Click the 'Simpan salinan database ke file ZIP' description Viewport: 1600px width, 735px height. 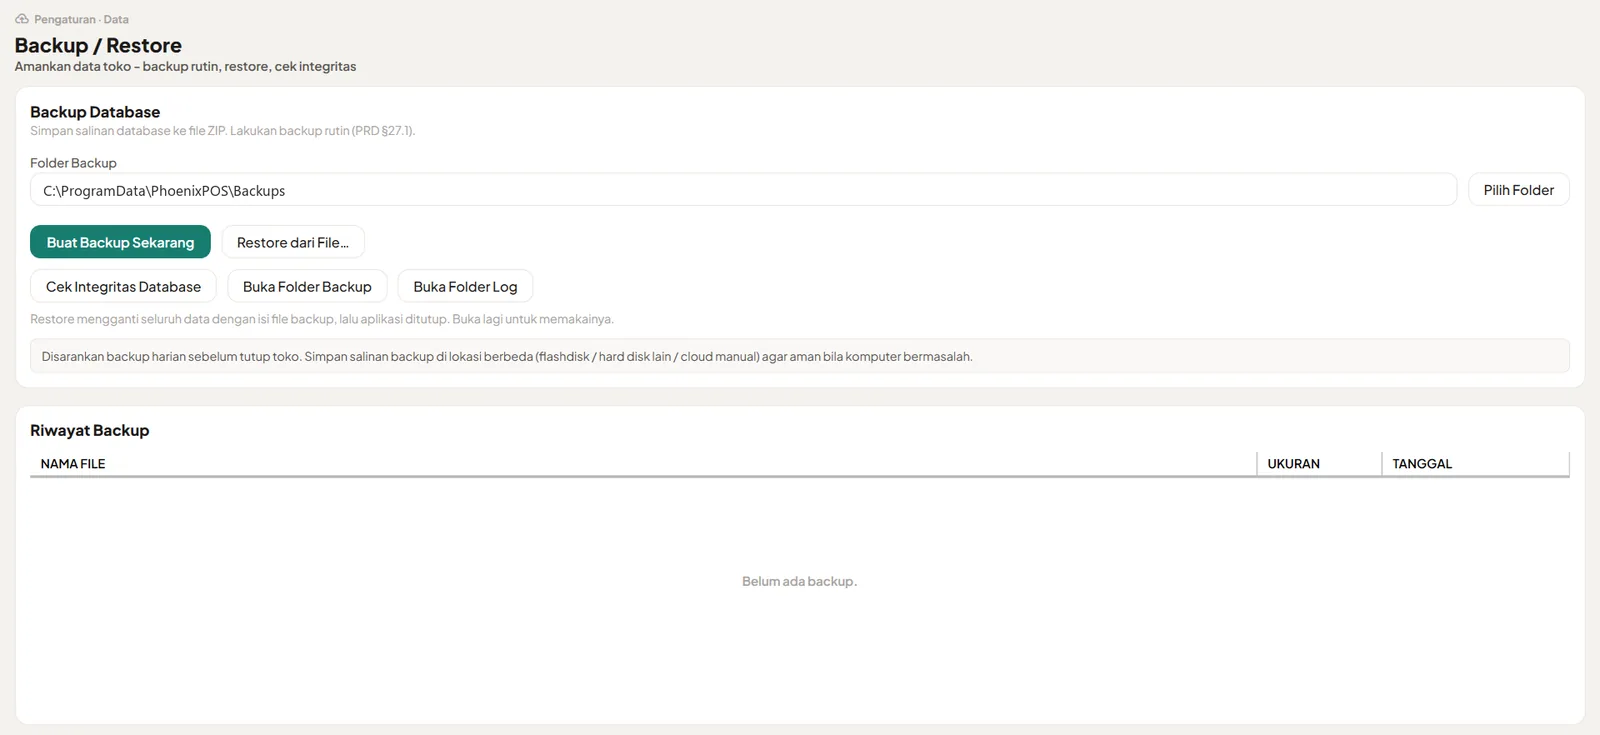[222, 131]
